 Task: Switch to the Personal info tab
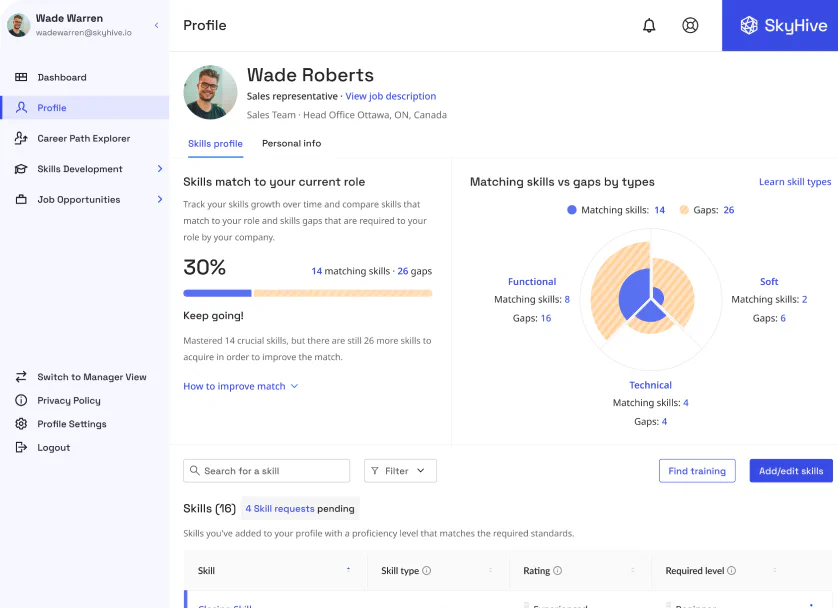tap(291, 143)
